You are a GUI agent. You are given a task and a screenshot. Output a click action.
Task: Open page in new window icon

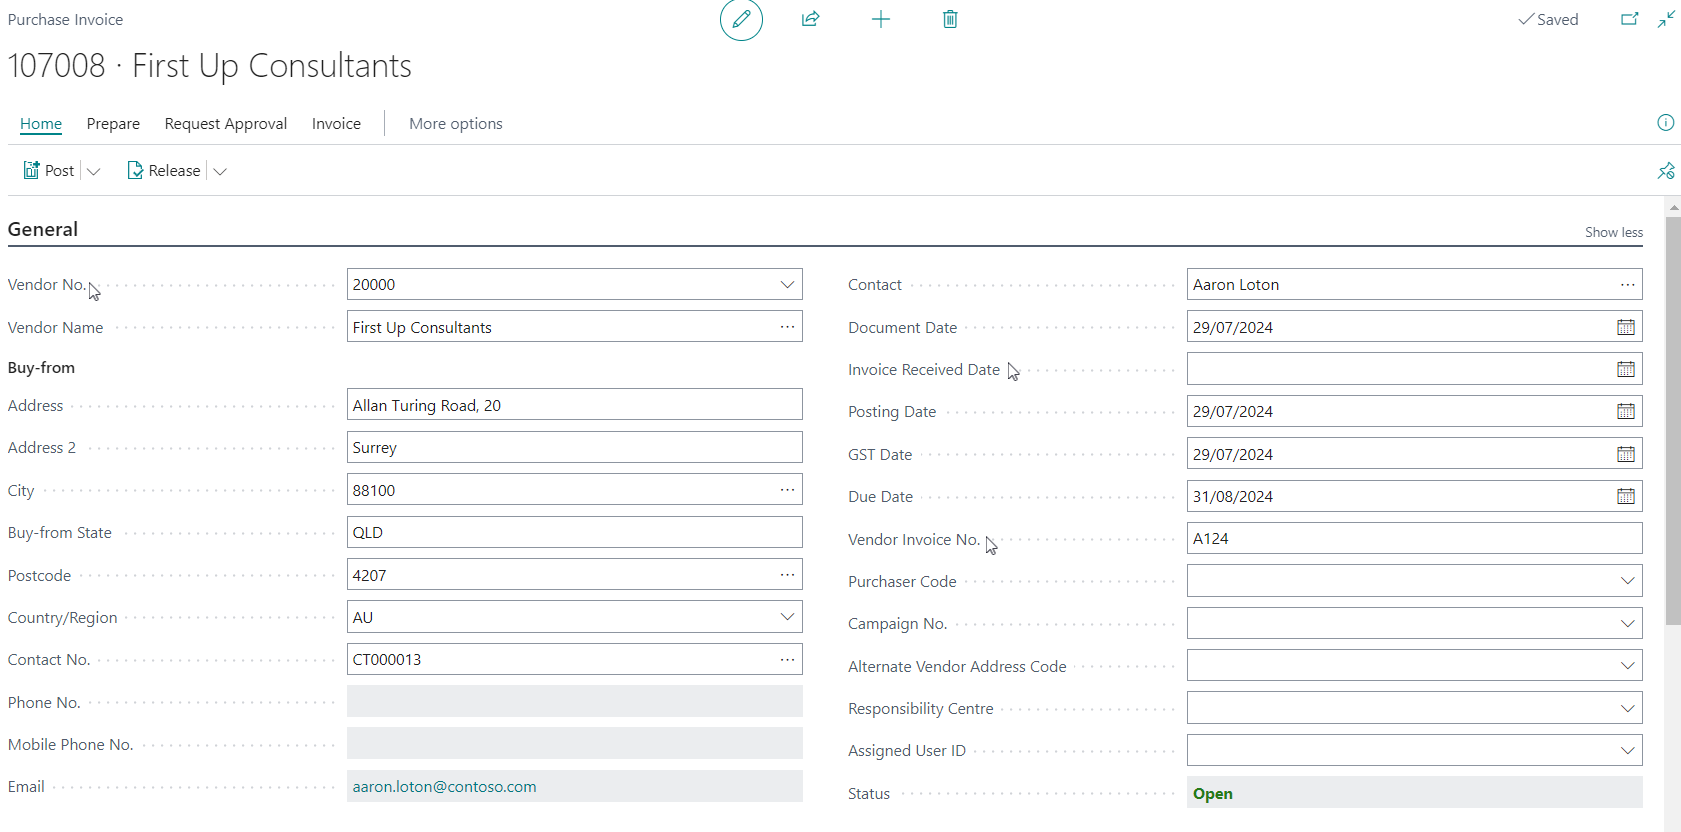[x=1630, y=19]
